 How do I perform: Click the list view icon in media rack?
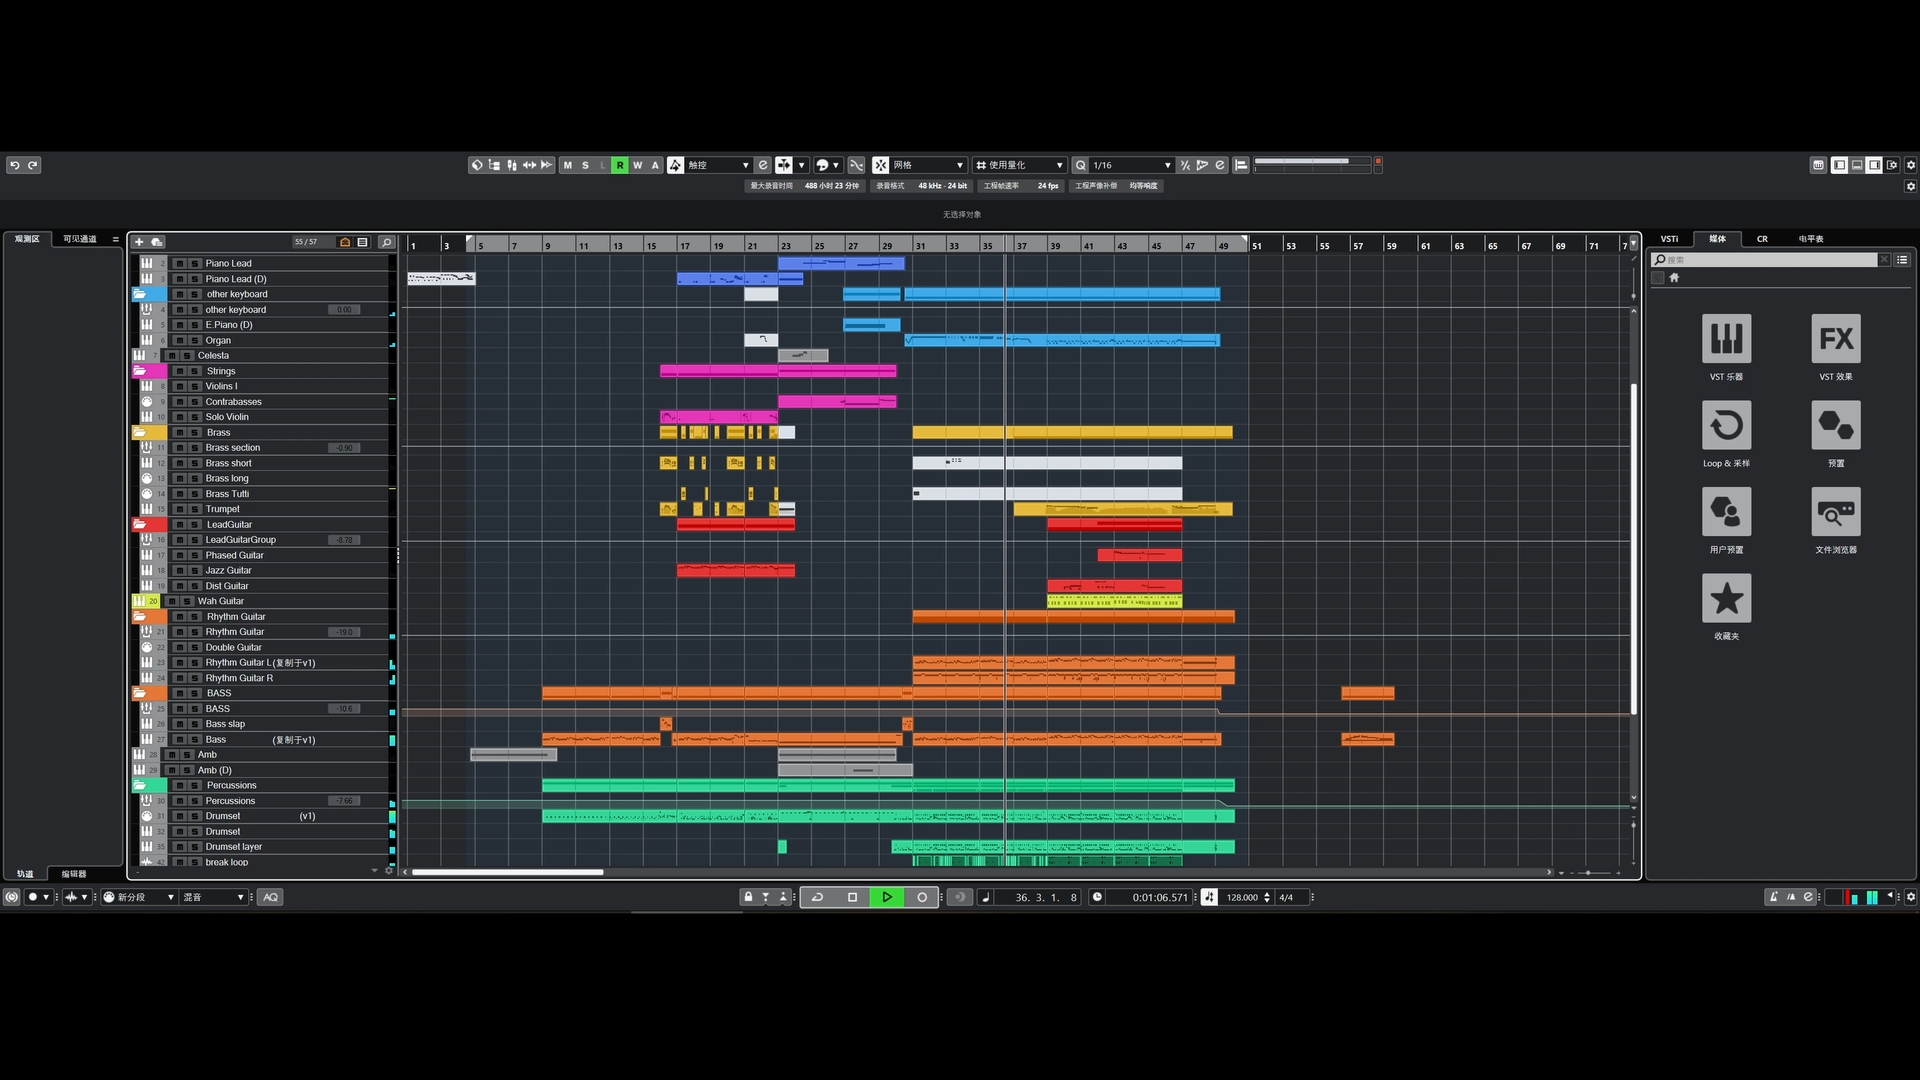pyautogui.click(x=1902, y=260)
